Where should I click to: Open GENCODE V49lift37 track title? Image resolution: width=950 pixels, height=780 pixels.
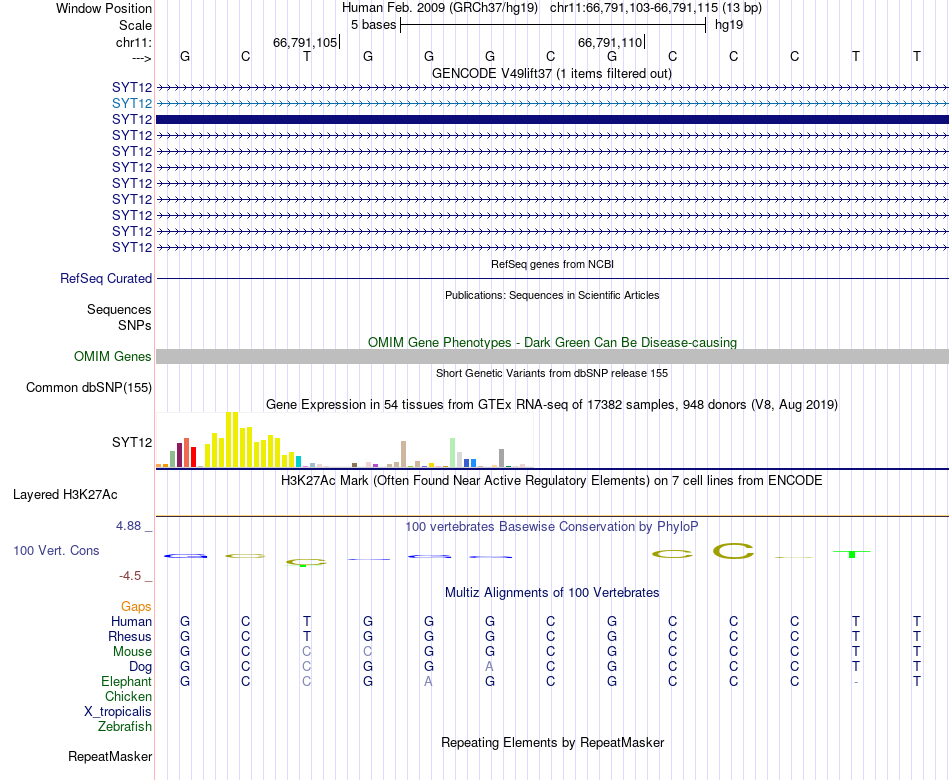pos(551,73)
